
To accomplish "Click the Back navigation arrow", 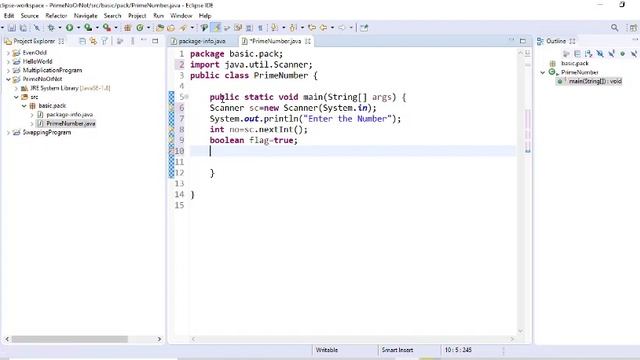I will click(x=323, y=28).
